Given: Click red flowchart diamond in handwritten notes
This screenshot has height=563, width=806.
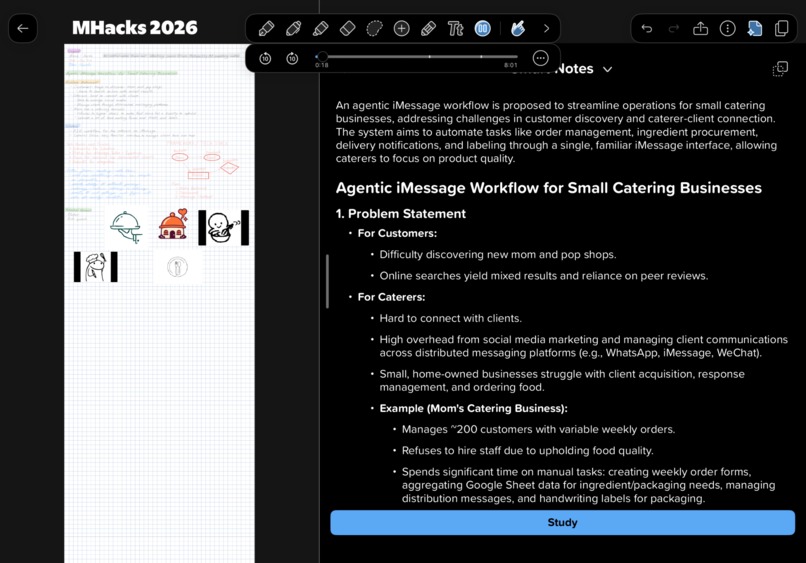Looking at the screenshot, I should [229, 168].
